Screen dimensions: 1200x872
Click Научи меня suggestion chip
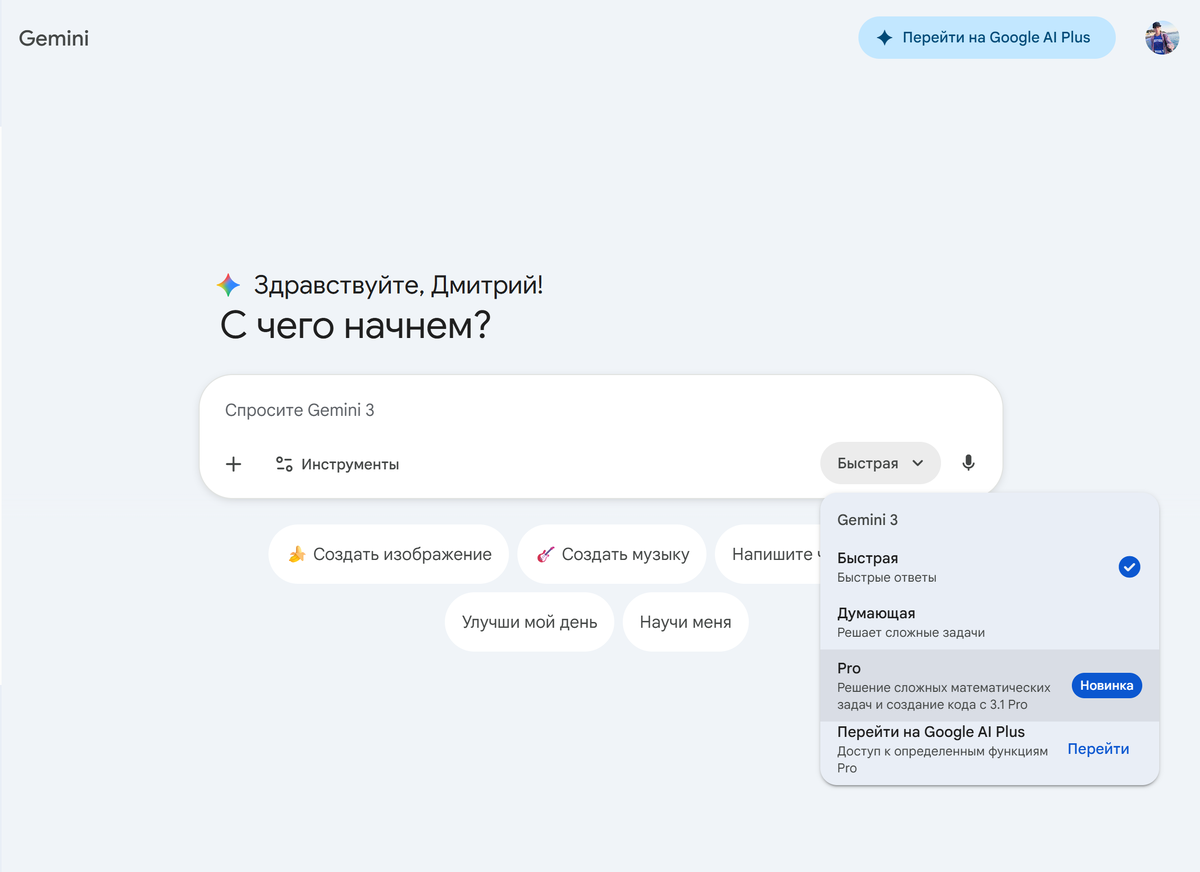(685, 622)
